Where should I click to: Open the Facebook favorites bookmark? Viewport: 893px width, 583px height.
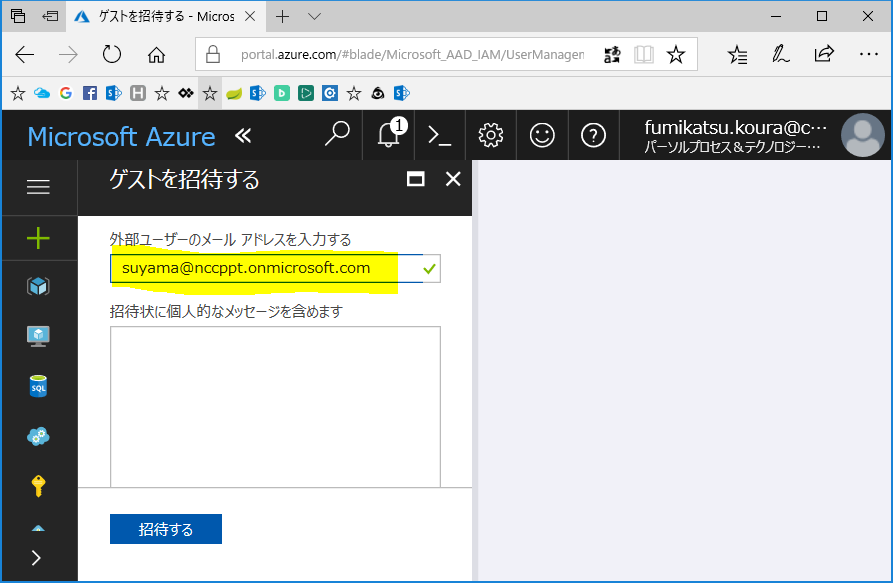90,93
